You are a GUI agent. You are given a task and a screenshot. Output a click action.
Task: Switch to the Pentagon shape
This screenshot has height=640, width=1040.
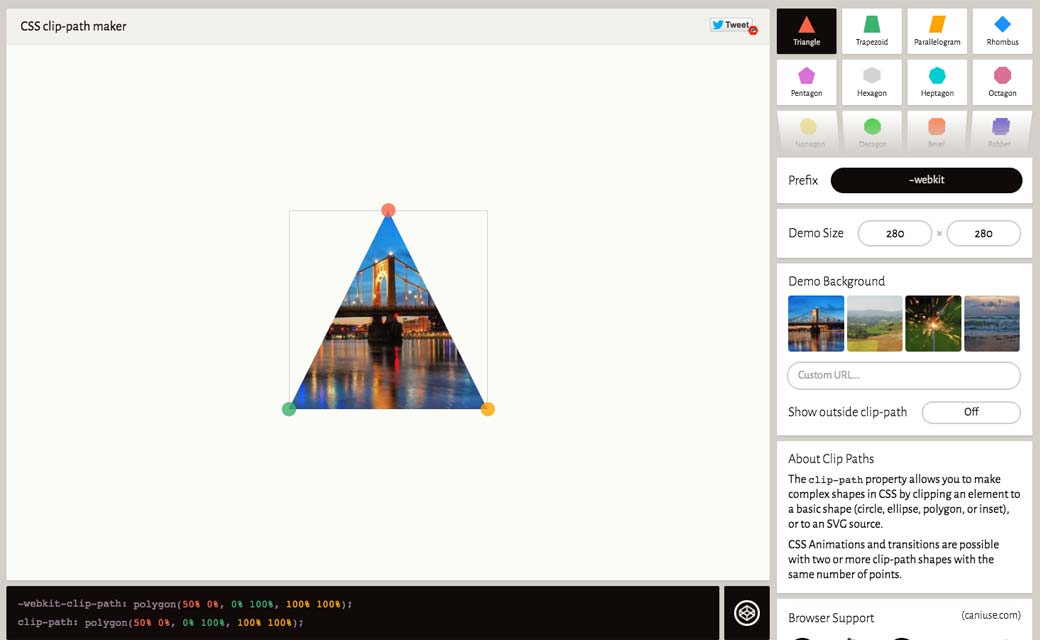point(806,82)
